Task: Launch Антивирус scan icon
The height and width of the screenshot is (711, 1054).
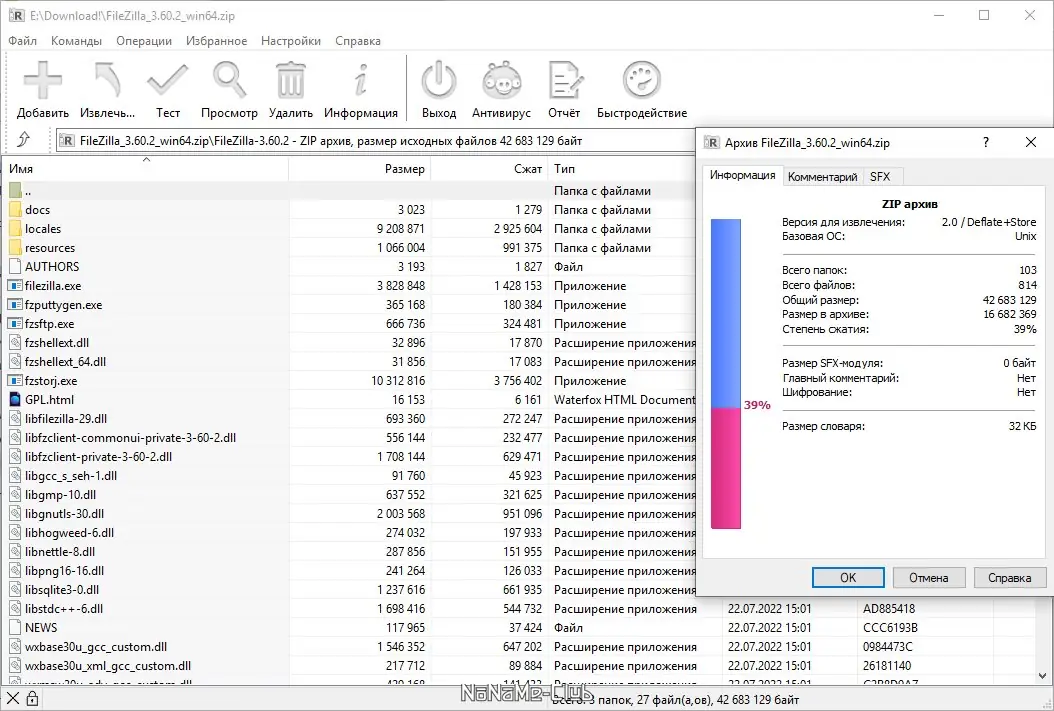Action: [501, 80]
